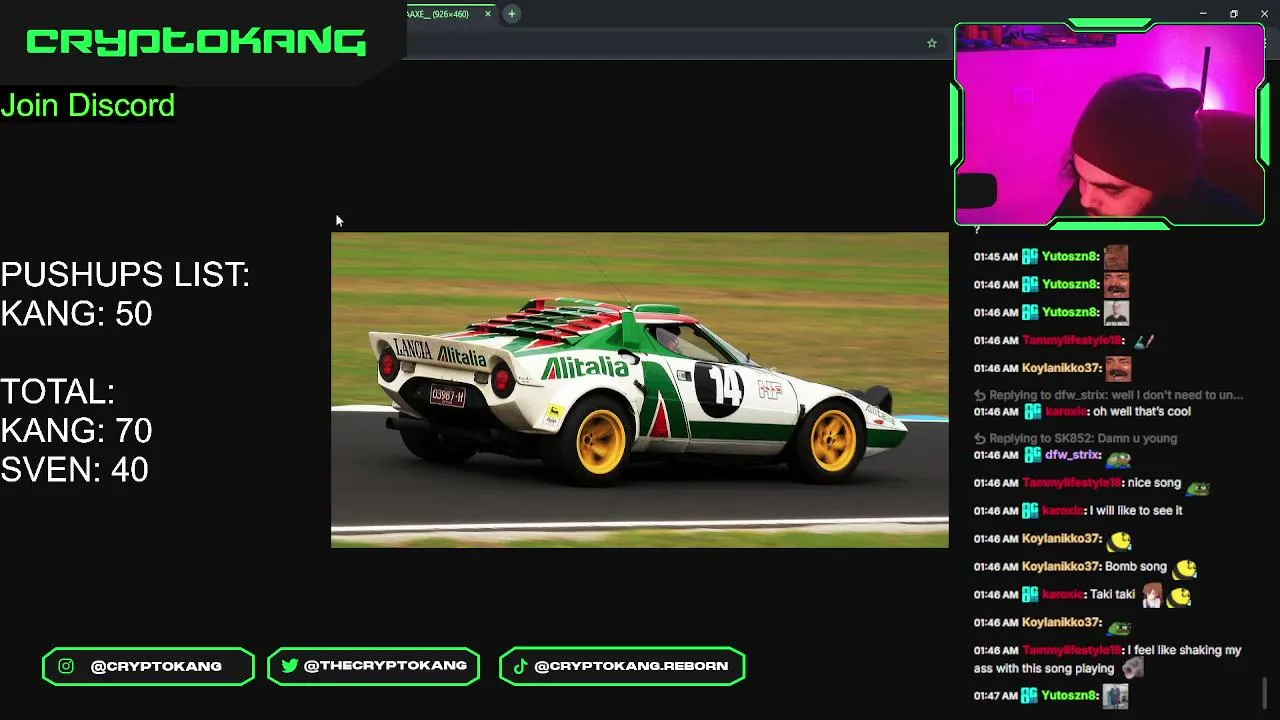Click the Pepe emote after 'nice song'
This screenshot has height=720, width=1280.
coord(1198,487)
